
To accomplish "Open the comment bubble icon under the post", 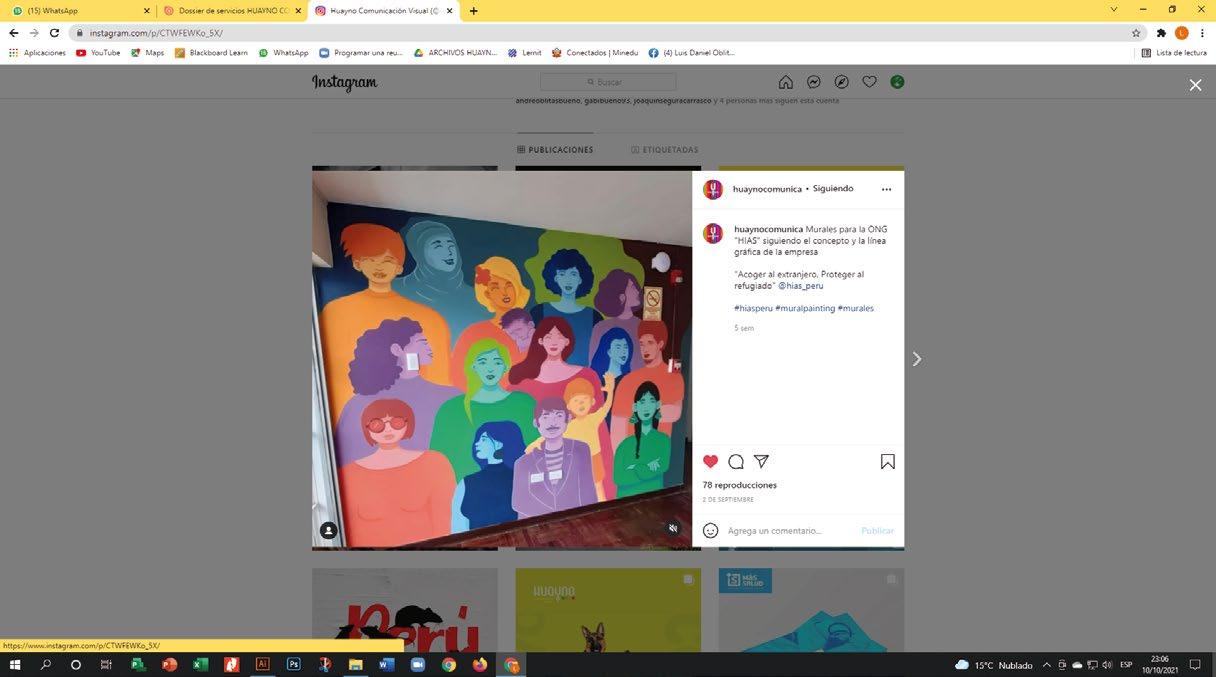I will tap(736, 461).
